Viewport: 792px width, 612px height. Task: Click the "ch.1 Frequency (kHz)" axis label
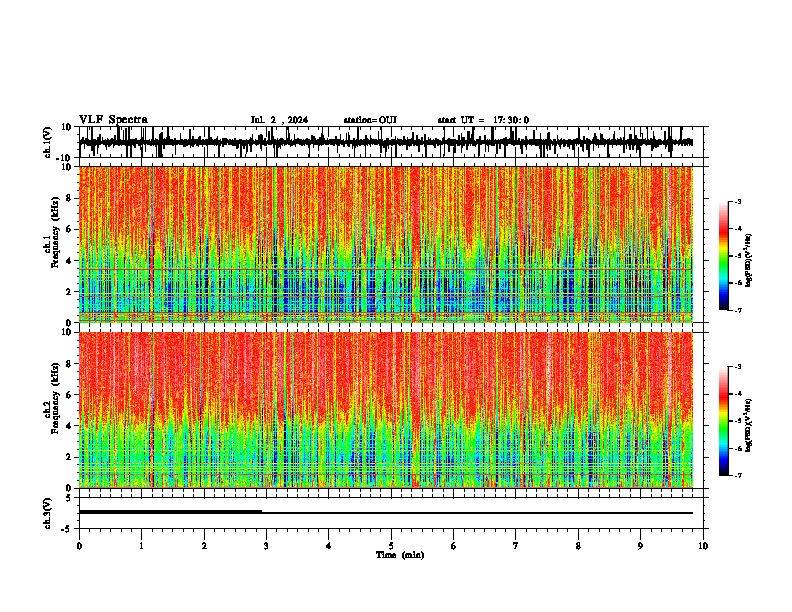(x=52, y=233)
